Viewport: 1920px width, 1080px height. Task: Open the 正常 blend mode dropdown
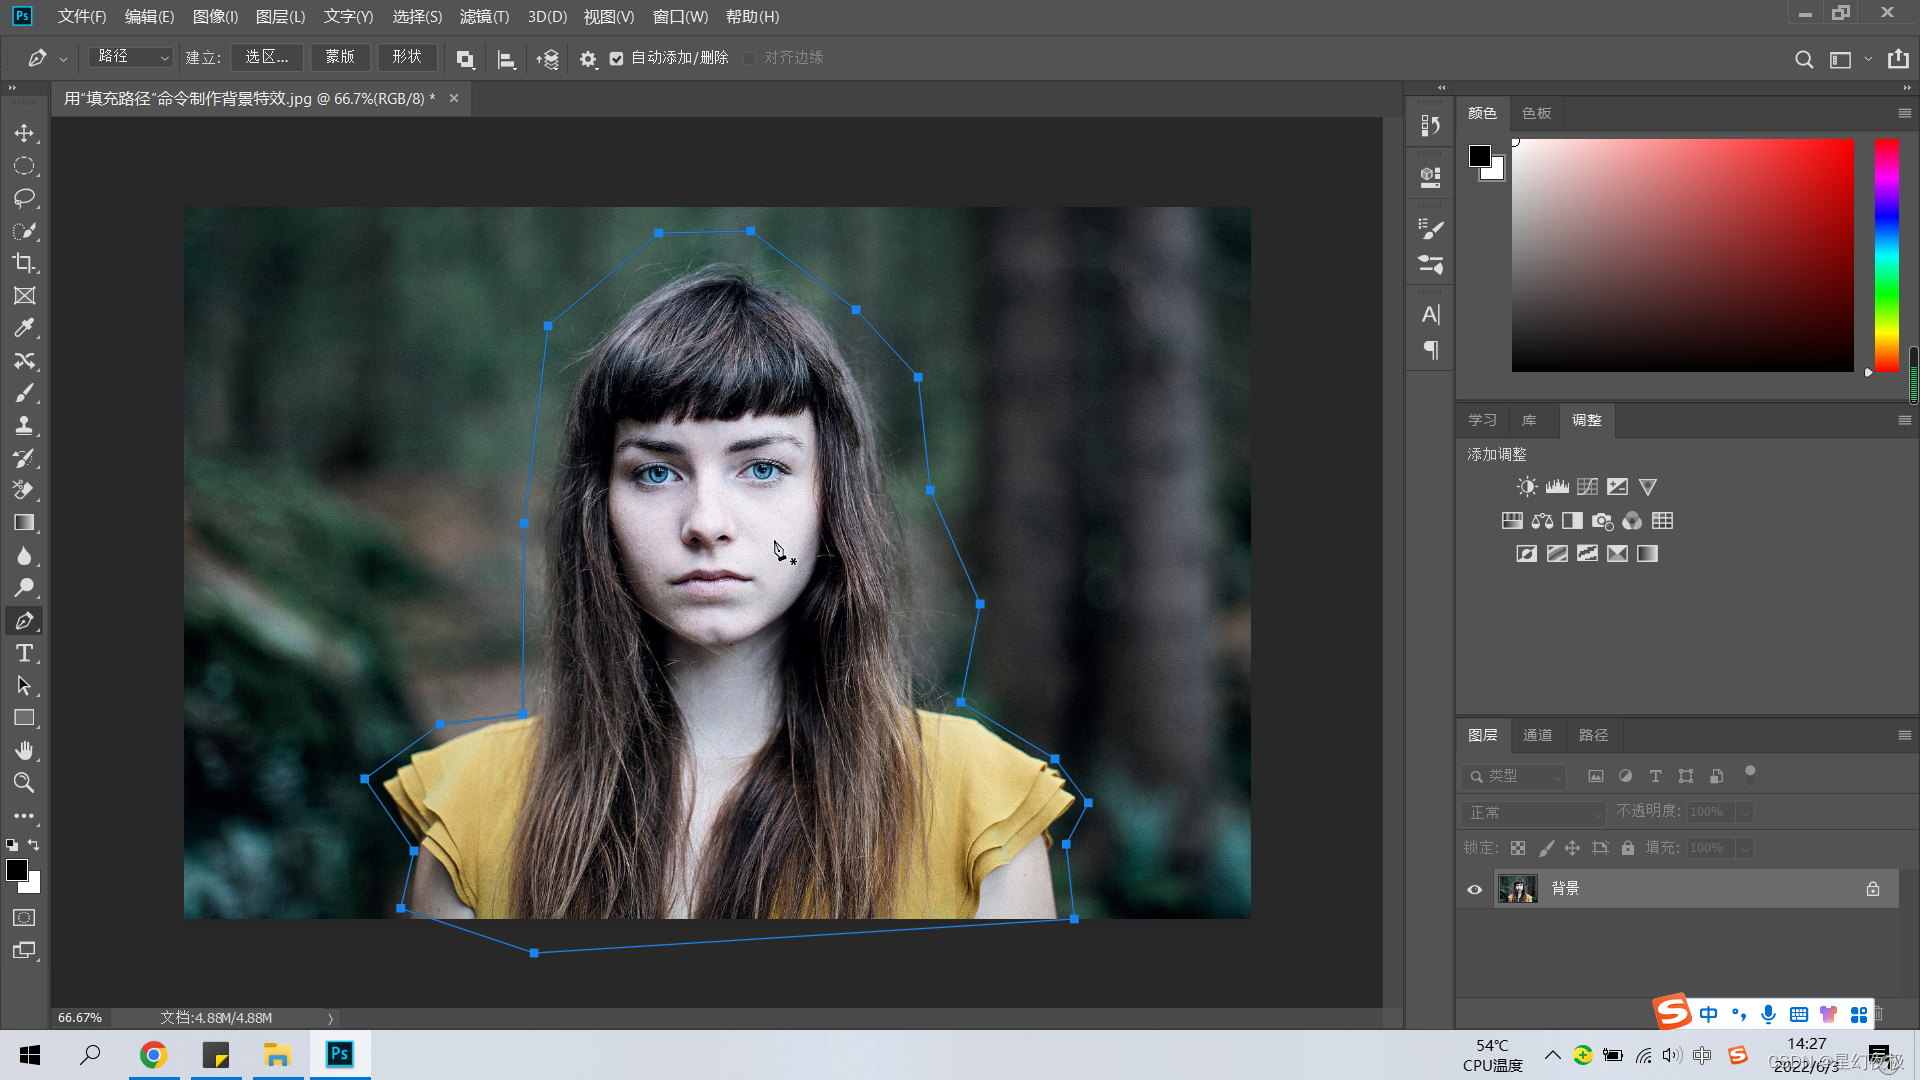pos(1533,812)
